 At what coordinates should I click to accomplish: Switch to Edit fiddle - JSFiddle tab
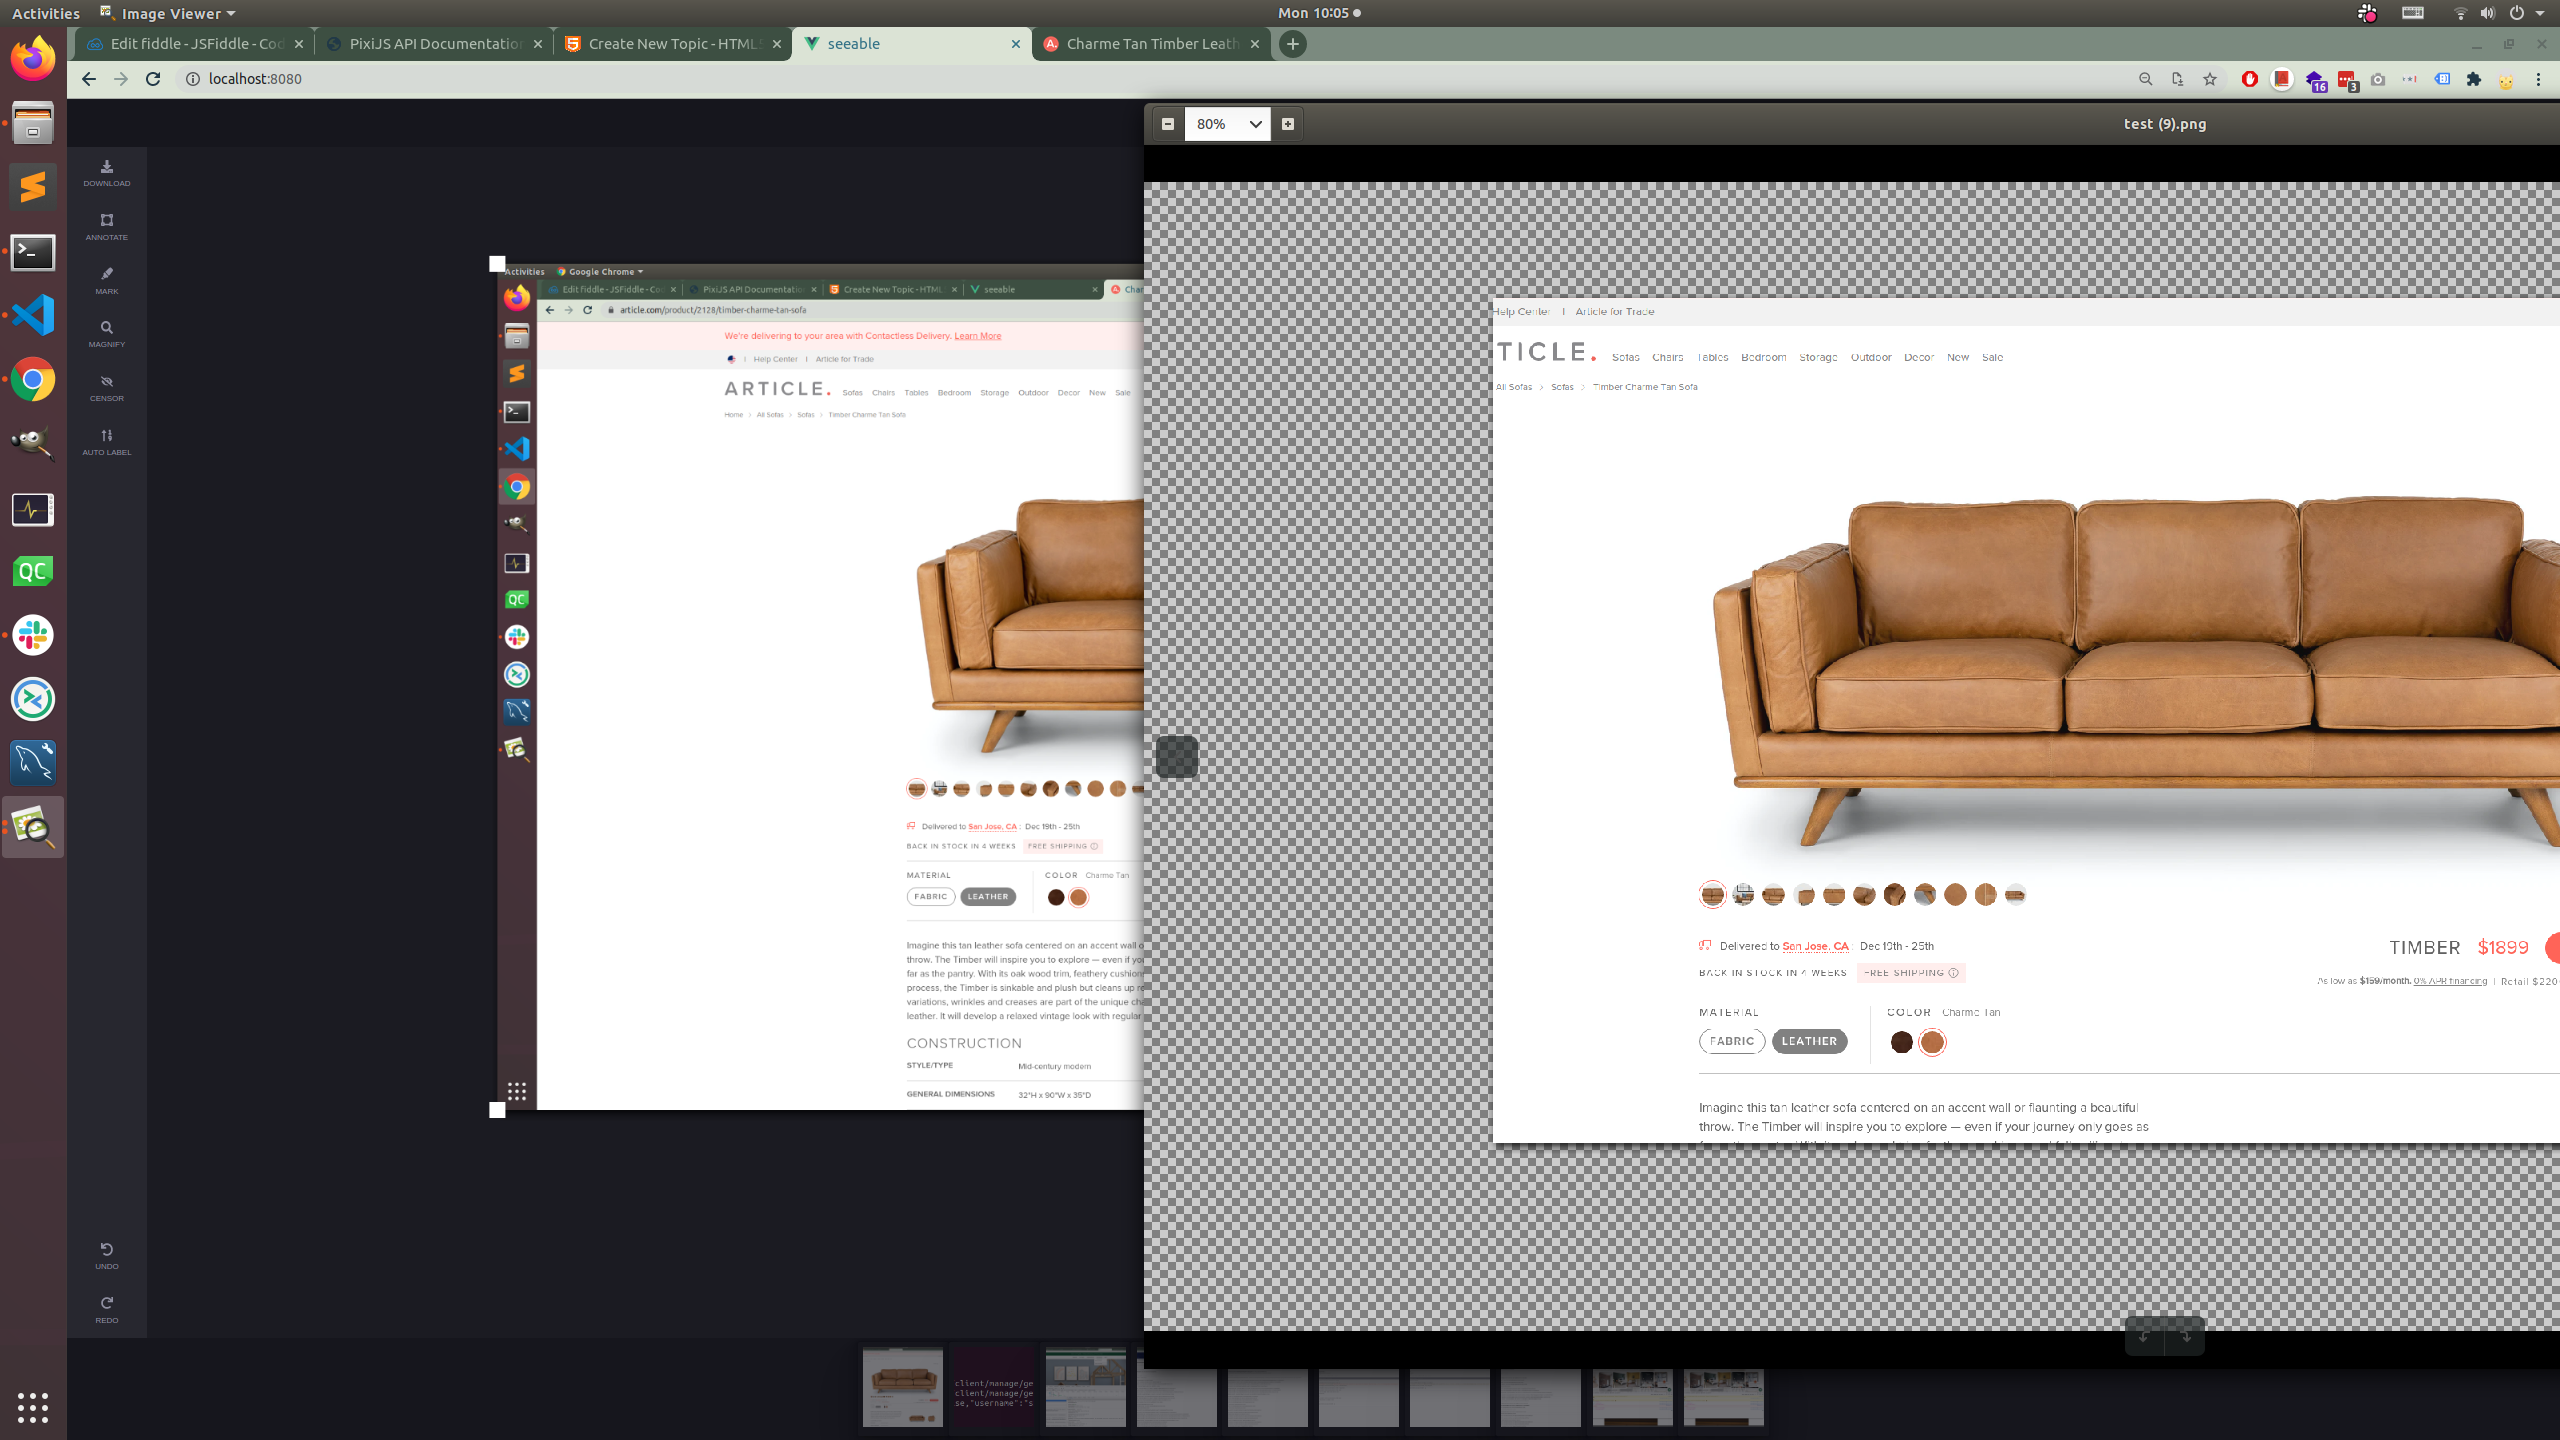195,44
